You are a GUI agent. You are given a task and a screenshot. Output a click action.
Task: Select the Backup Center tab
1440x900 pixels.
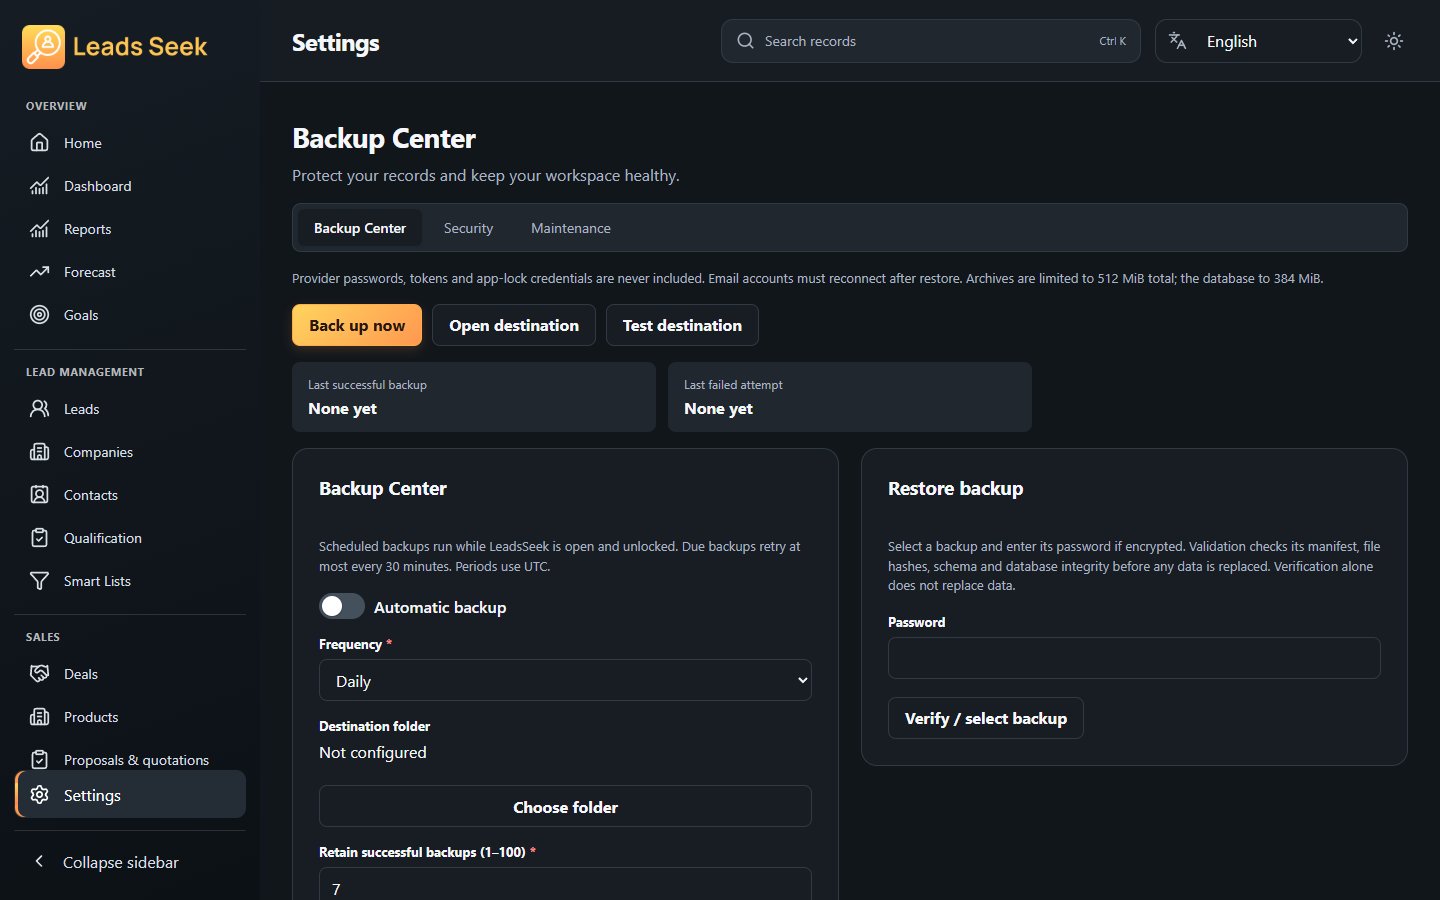point(360,228)
